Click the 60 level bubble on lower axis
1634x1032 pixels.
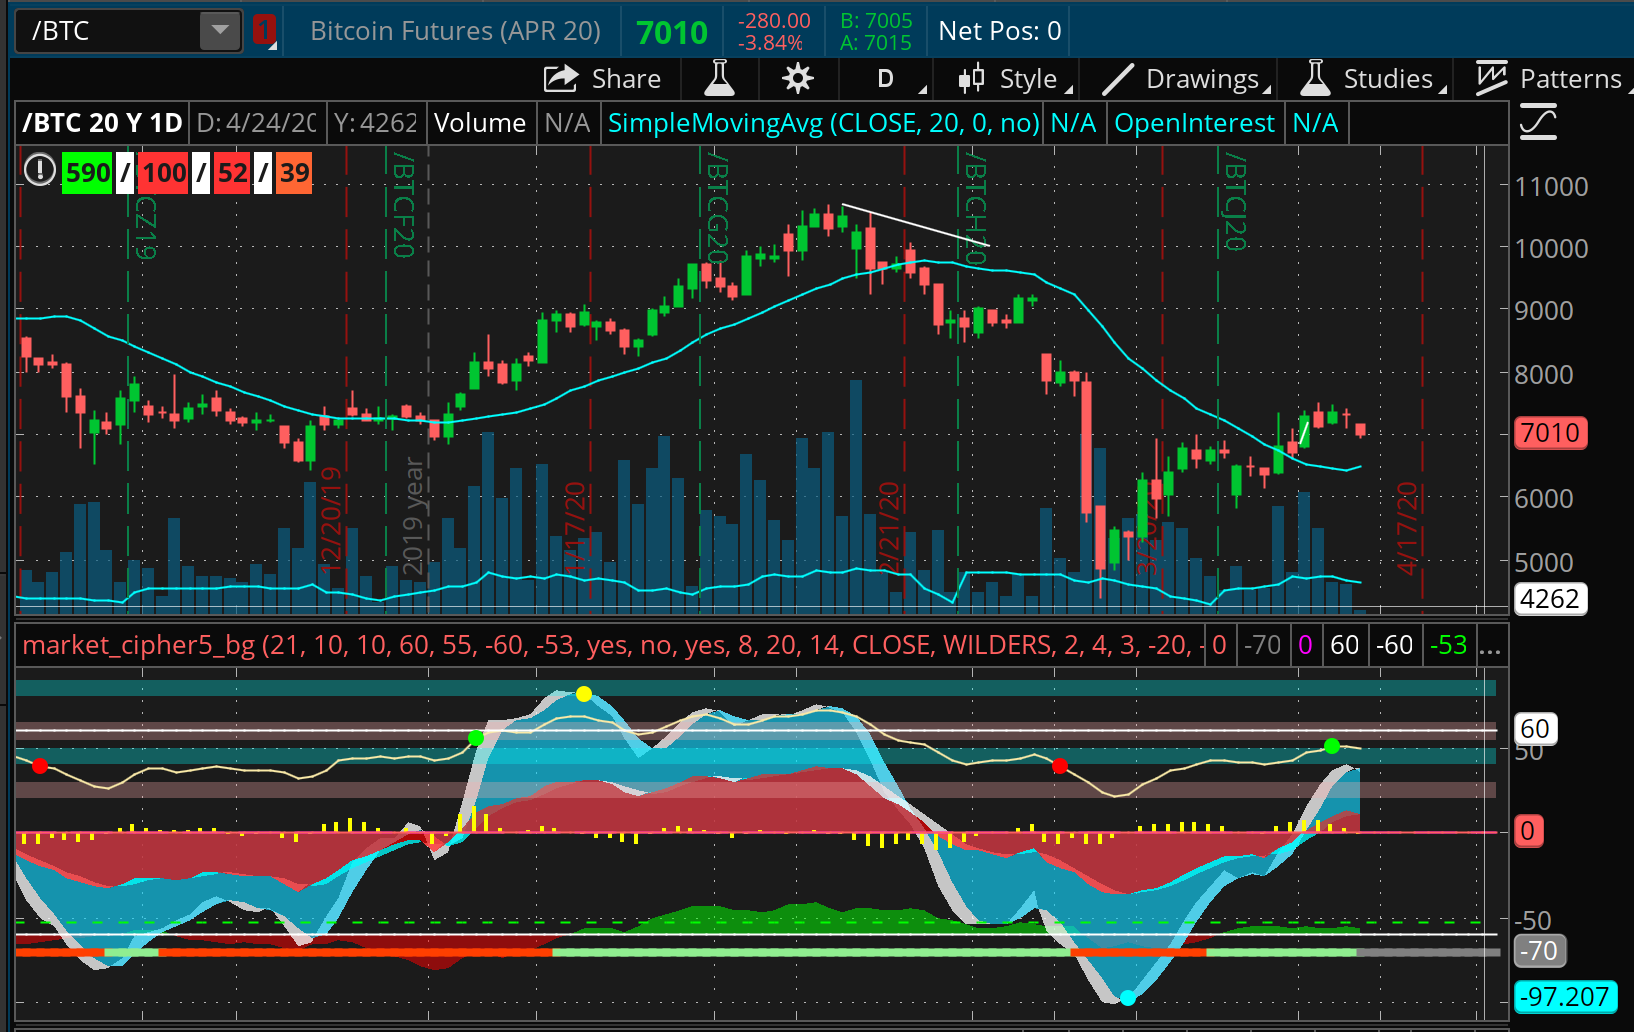click(x=1535, y=728)
